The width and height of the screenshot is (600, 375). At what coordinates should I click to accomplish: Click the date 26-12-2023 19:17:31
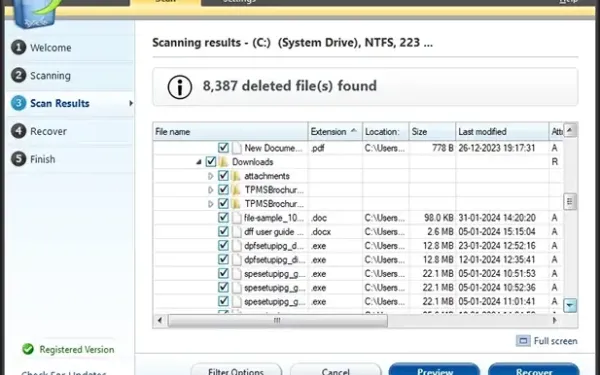coord(497,148)
